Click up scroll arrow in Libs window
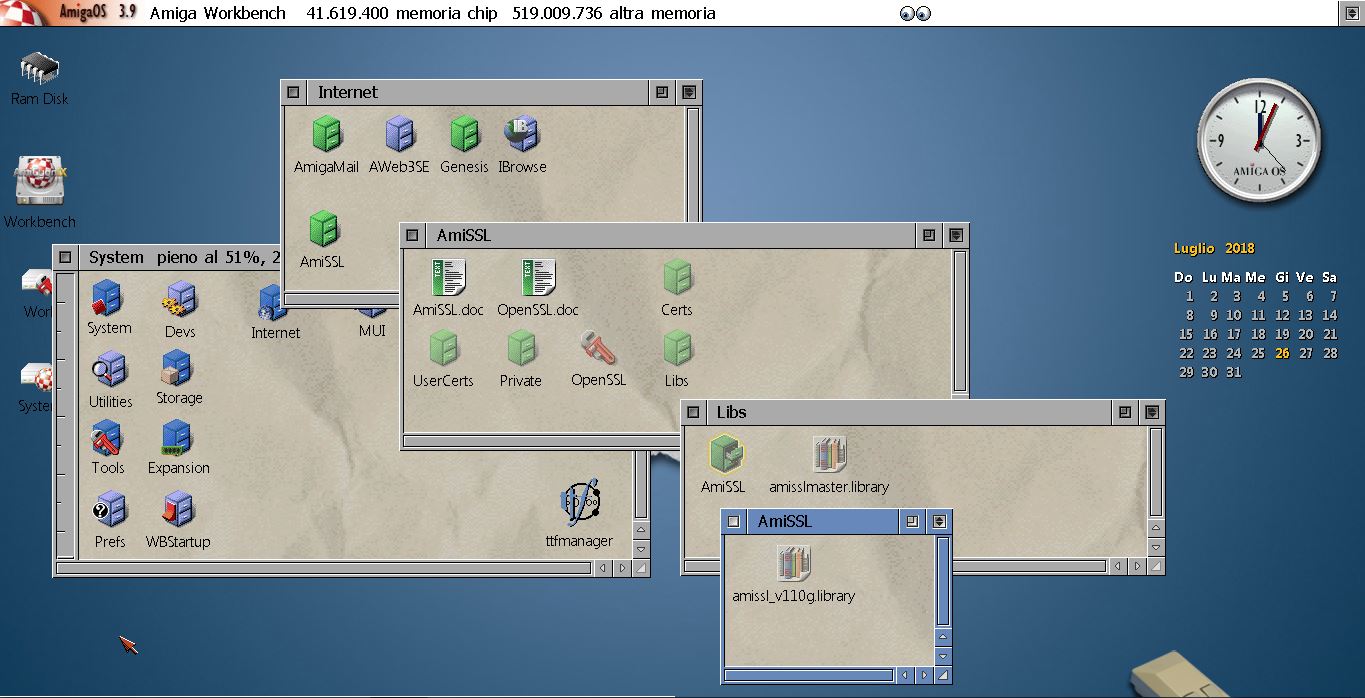Image resolution: width=1365 pixels, height=698 pixels. pyautogui.click(x=1155, y=528)
